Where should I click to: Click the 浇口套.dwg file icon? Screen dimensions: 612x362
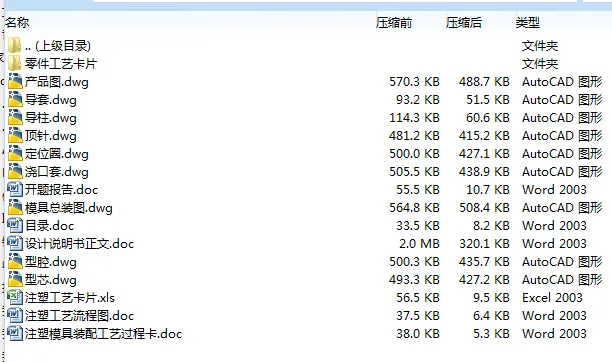15,171
